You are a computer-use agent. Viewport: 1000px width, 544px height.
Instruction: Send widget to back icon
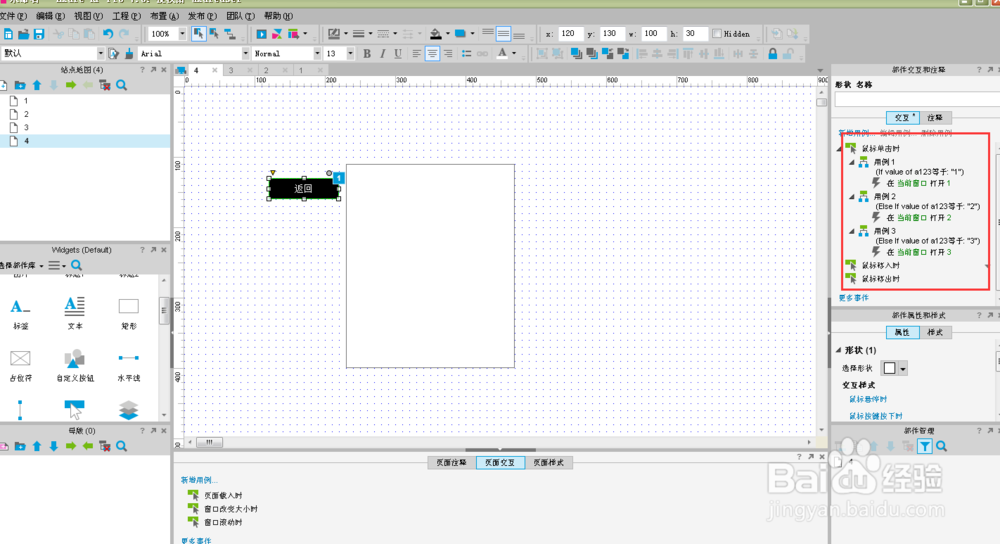tap(592, 54)
